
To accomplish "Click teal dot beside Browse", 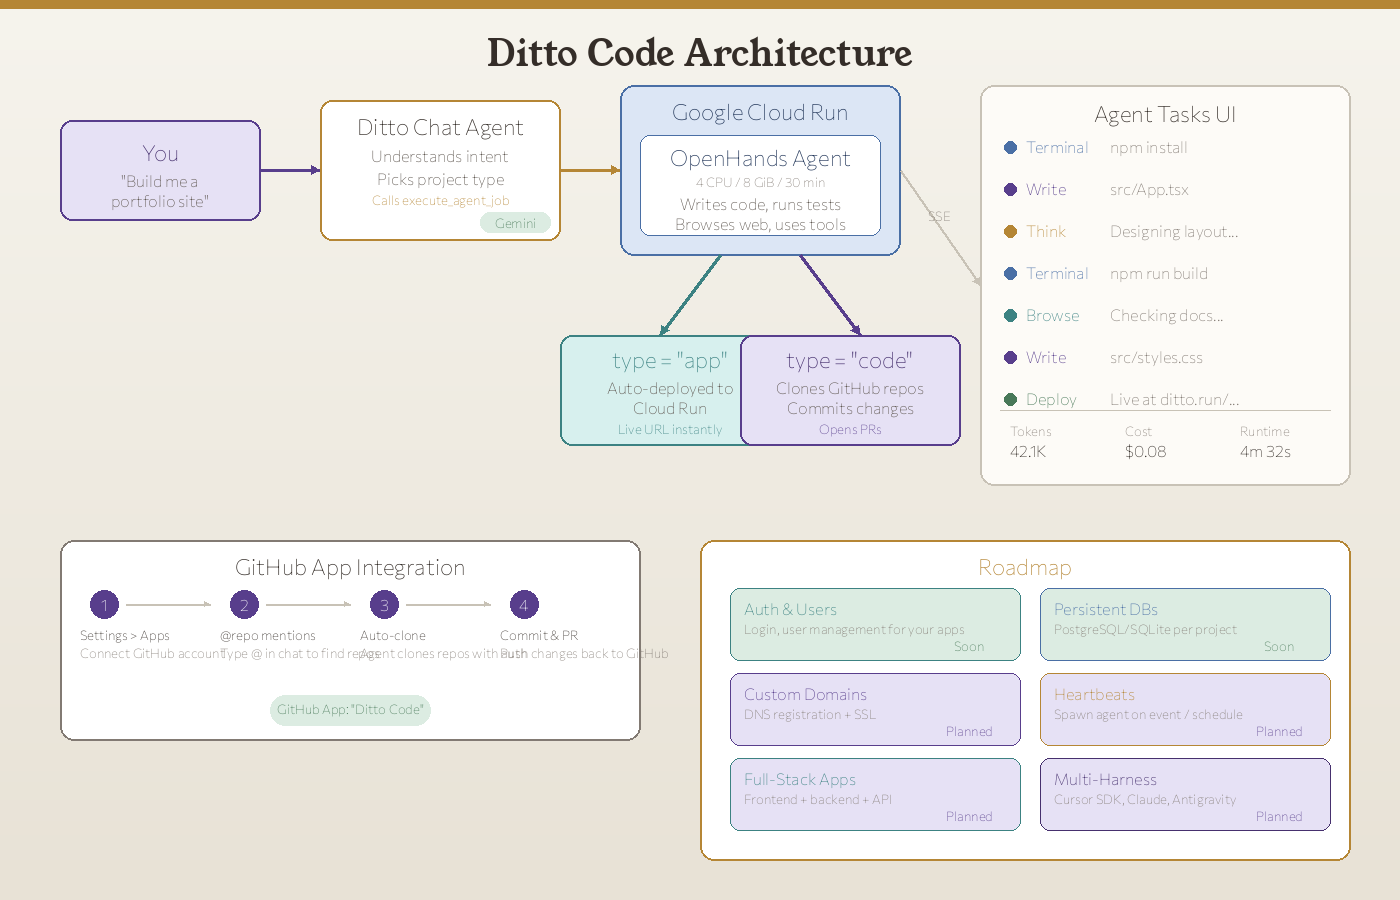I will coord(1010,316).
